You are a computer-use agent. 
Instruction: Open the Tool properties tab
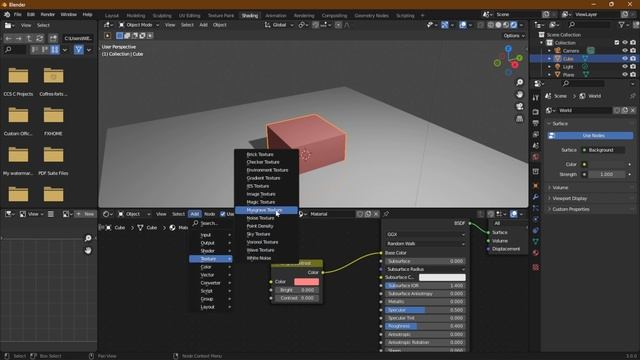536,98
